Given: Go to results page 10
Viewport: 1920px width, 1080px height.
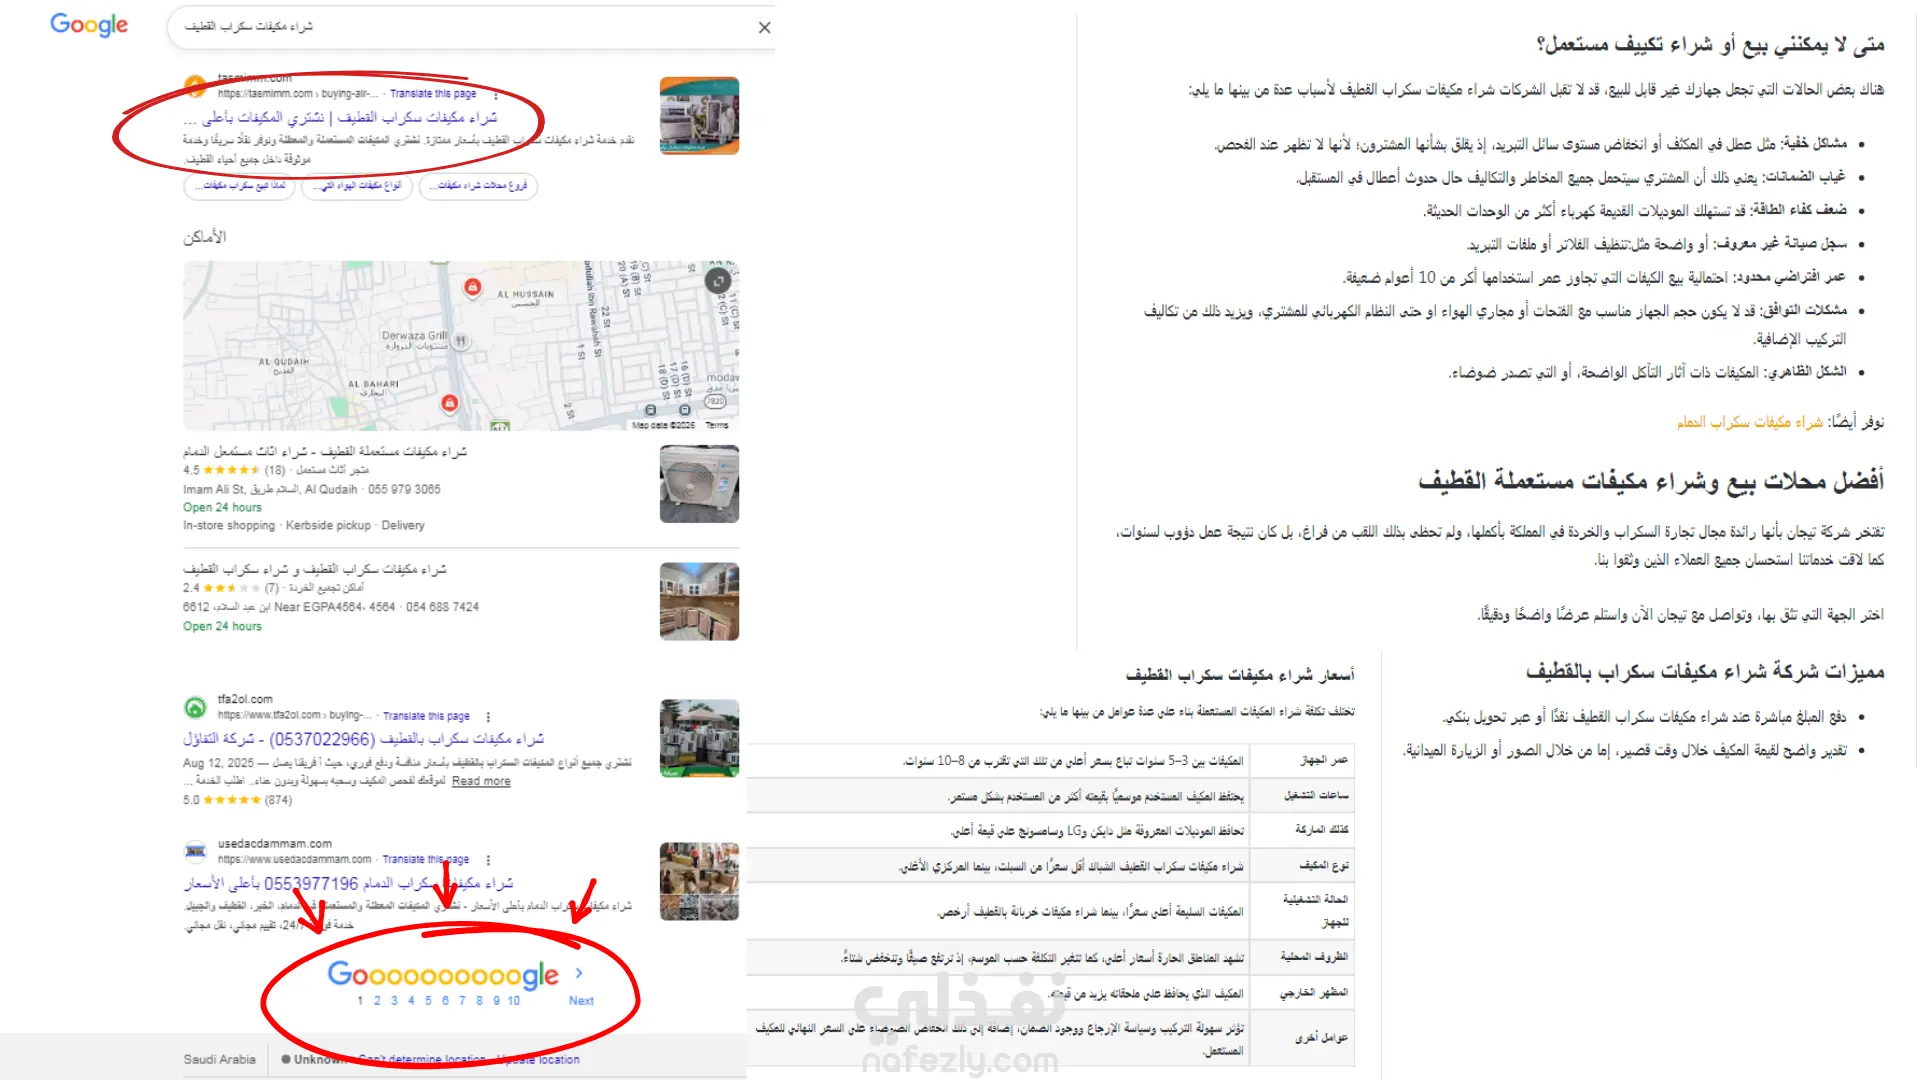Looking at the screenshot, I should click(x=514, y=1001).
